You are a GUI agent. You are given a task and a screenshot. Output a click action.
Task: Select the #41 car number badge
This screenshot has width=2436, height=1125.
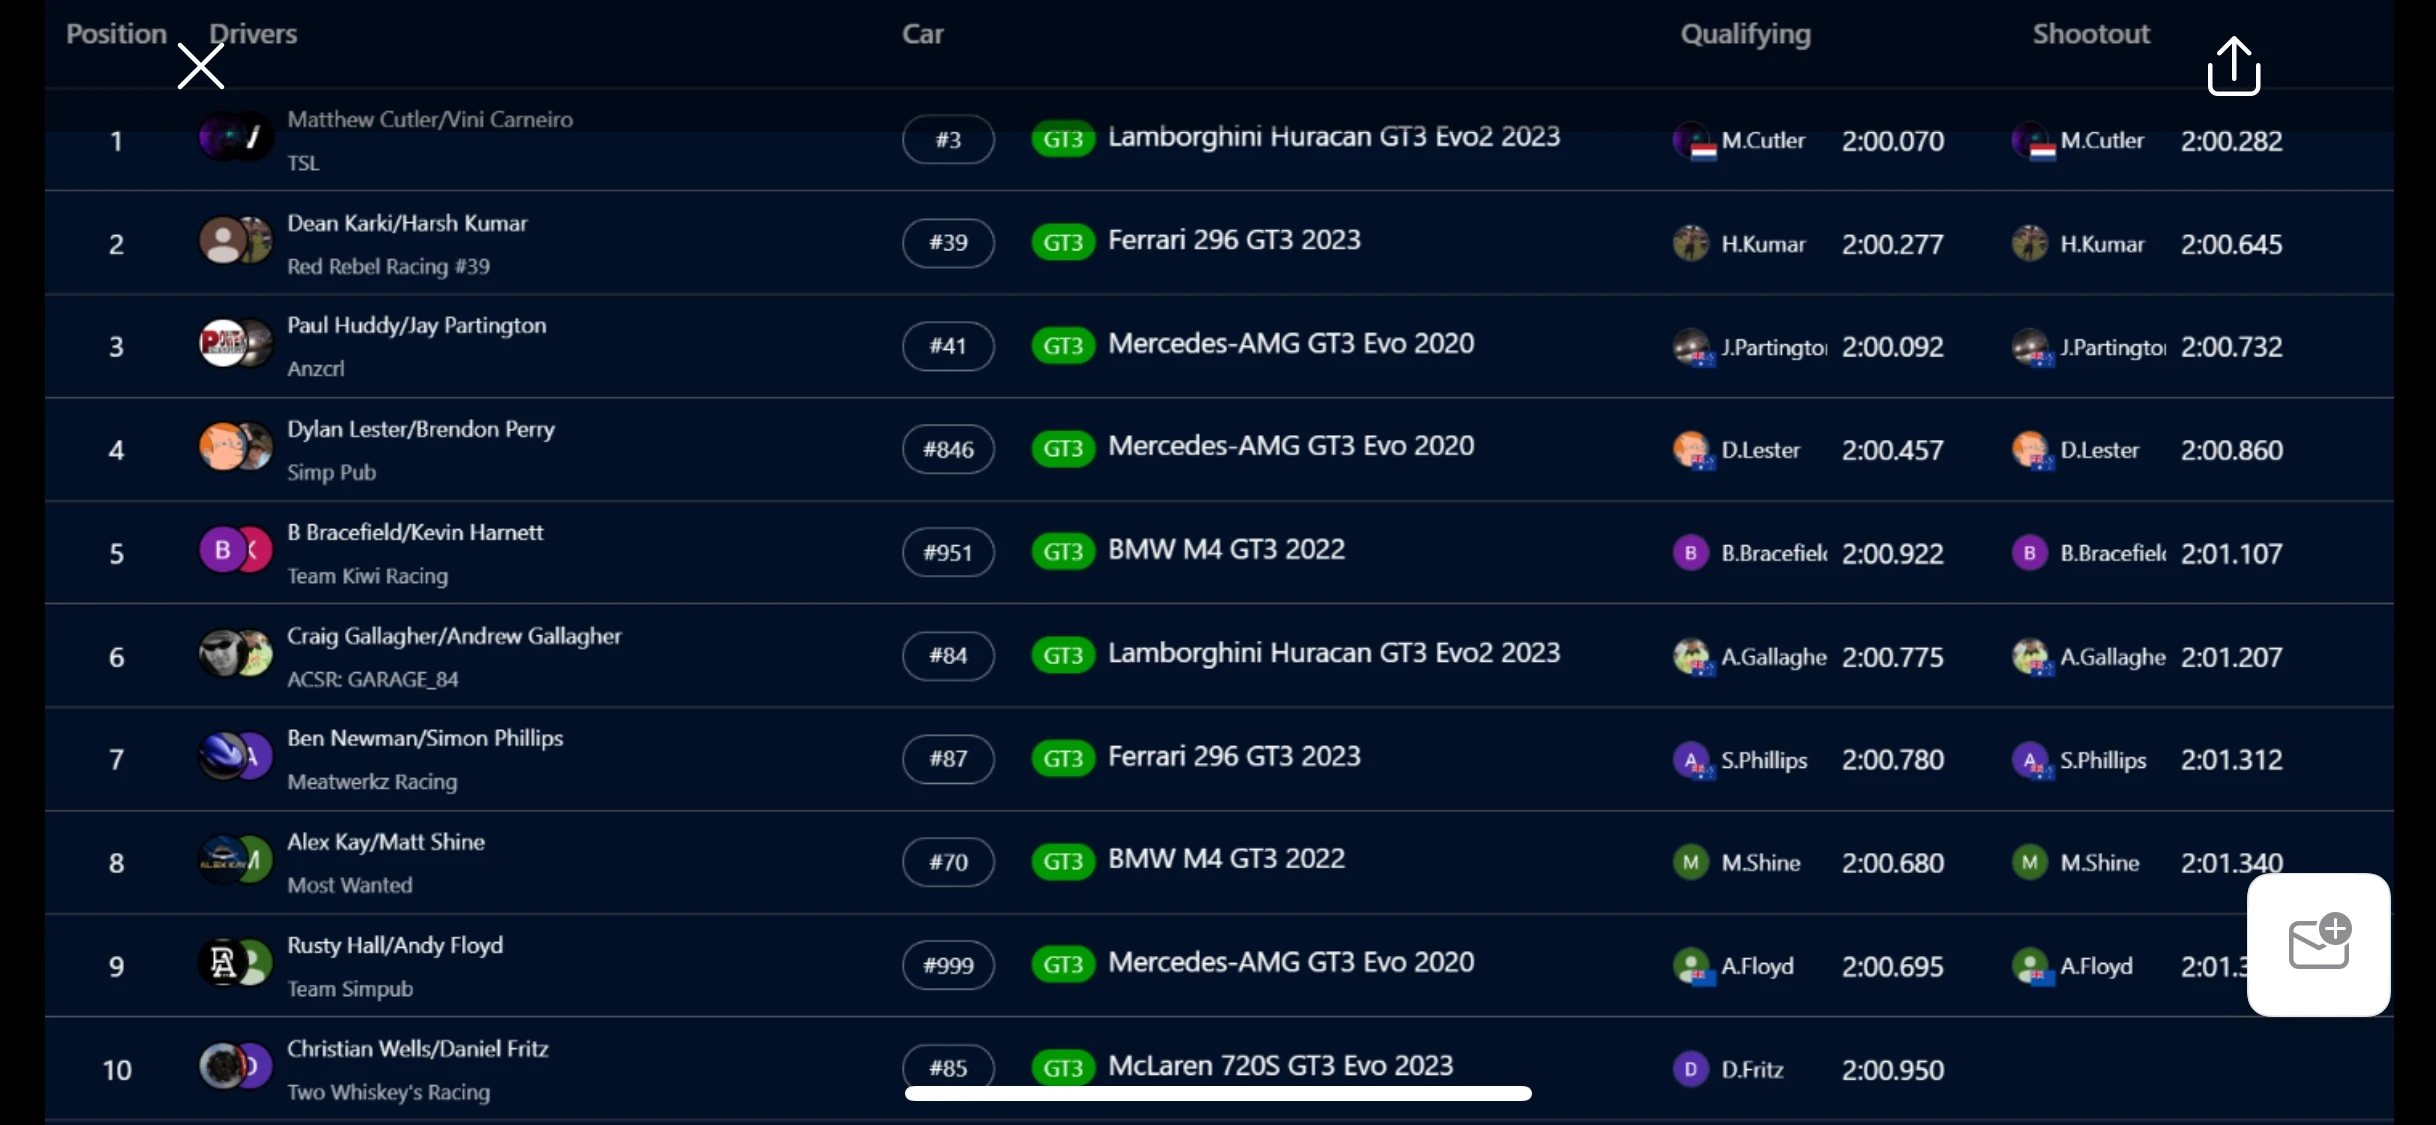(x=948, y=346)
